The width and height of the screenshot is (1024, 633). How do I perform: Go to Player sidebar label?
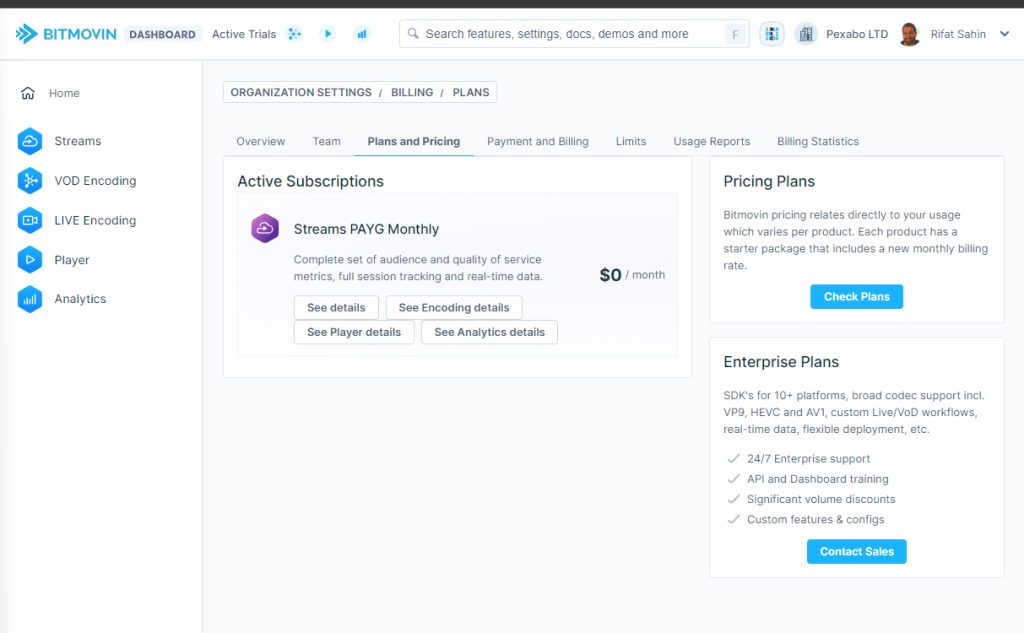click(72, 260)
